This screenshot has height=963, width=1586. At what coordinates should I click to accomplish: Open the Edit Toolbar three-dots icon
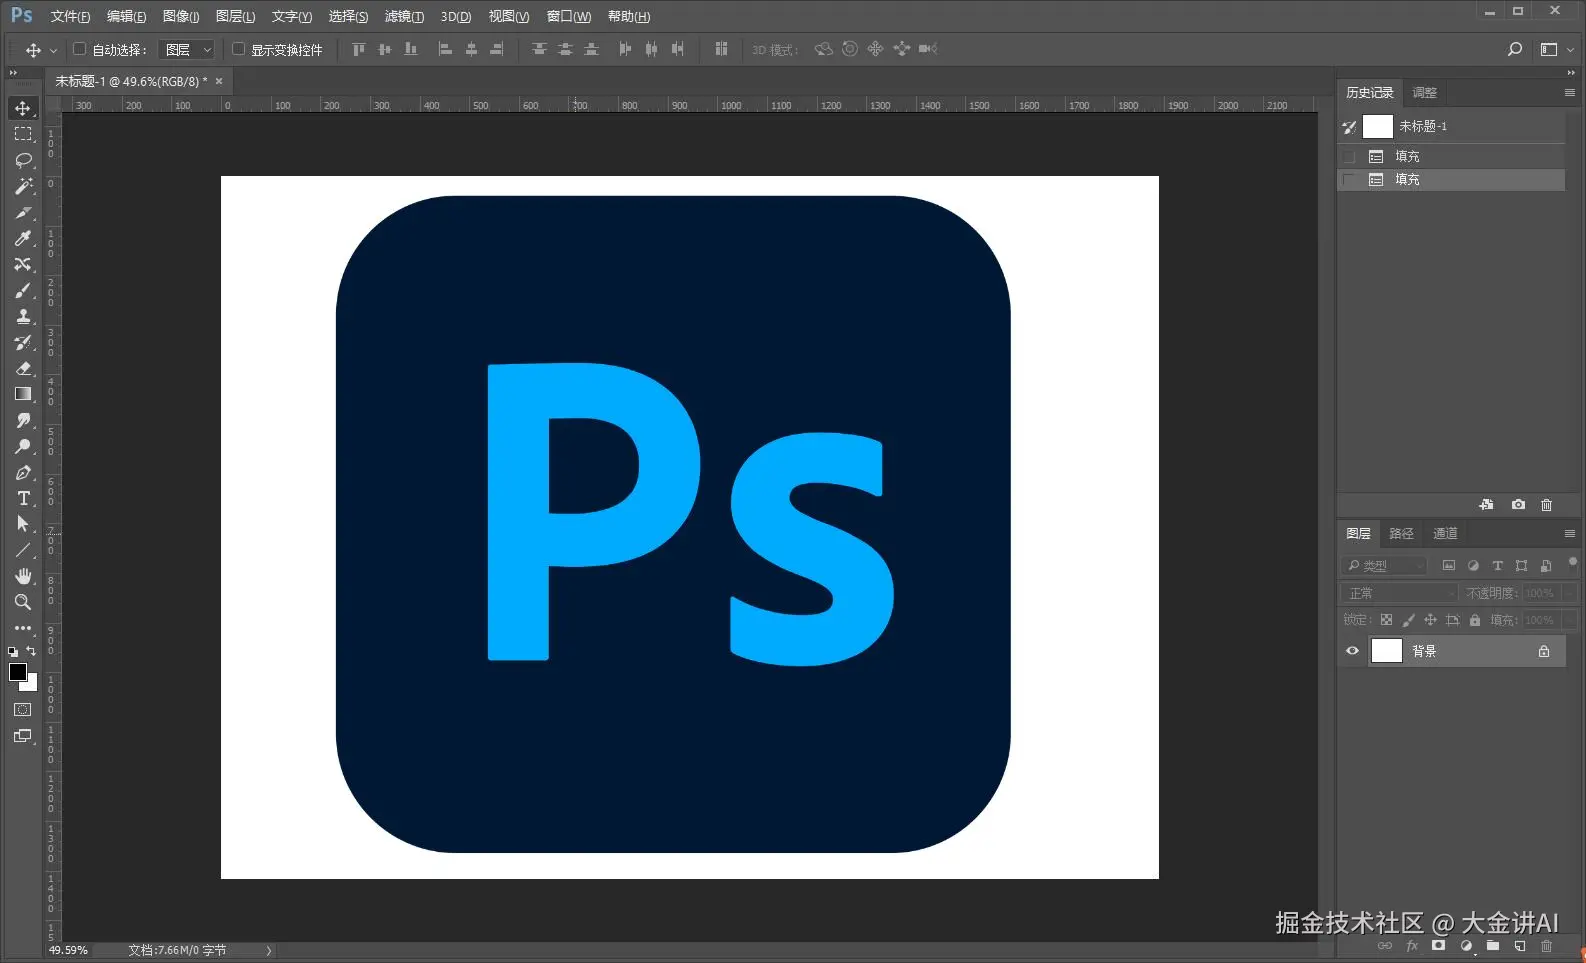[23, 628]
